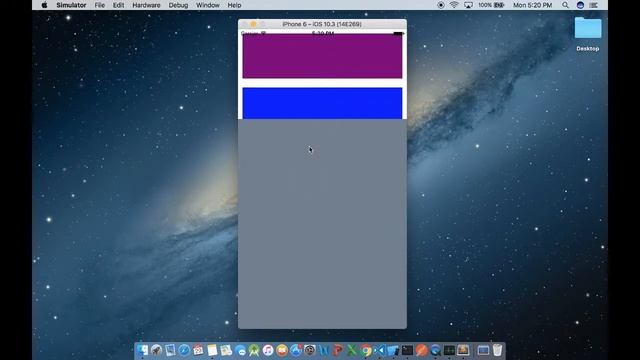Viewport: 640px width, 360px height.
Task: Open the Desktop folder on desktop
Action: pos(588,34)
